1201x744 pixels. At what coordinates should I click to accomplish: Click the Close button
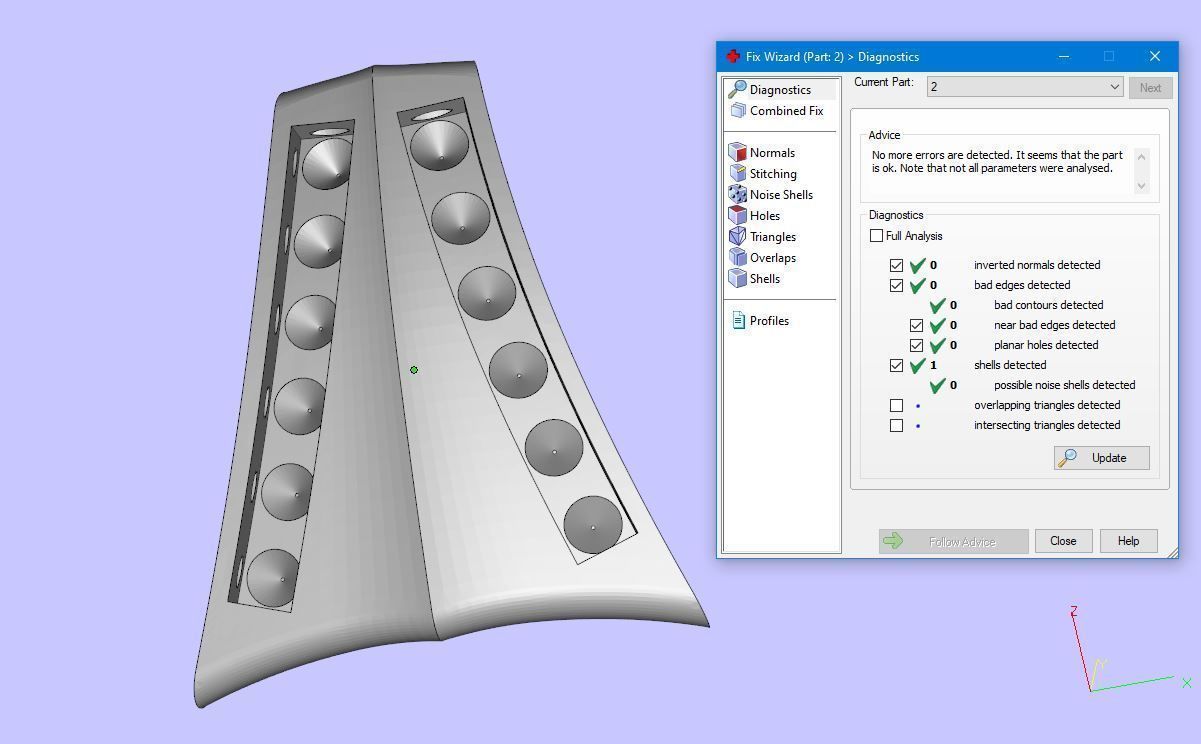tap(1063, 541)
